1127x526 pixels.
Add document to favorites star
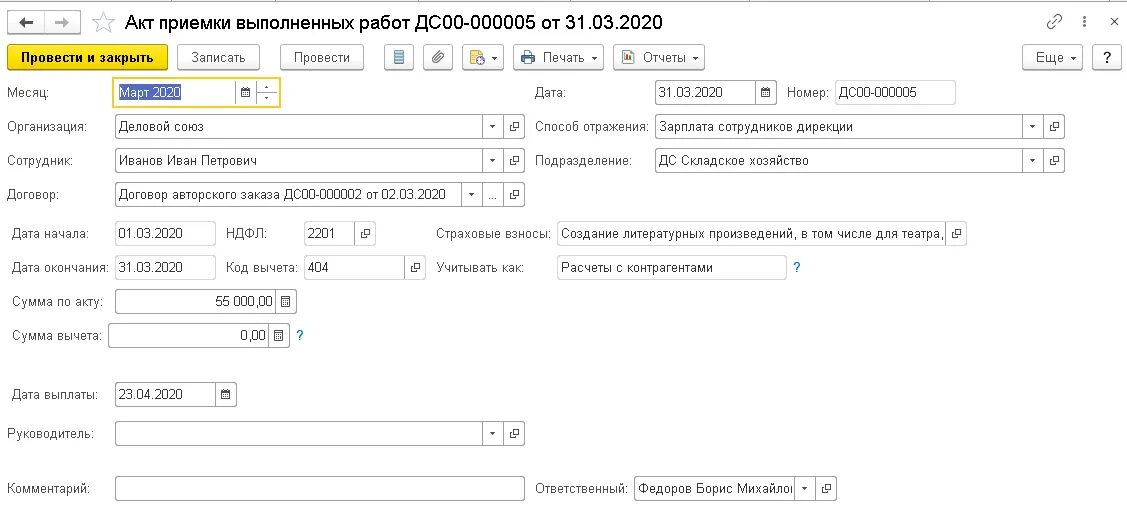tap(102, 22)
